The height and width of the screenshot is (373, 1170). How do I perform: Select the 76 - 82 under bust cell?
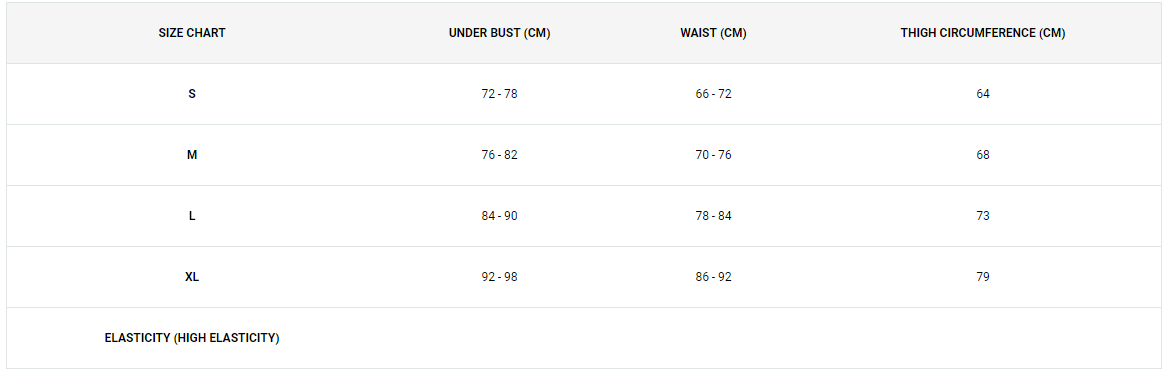pos(499,155)
